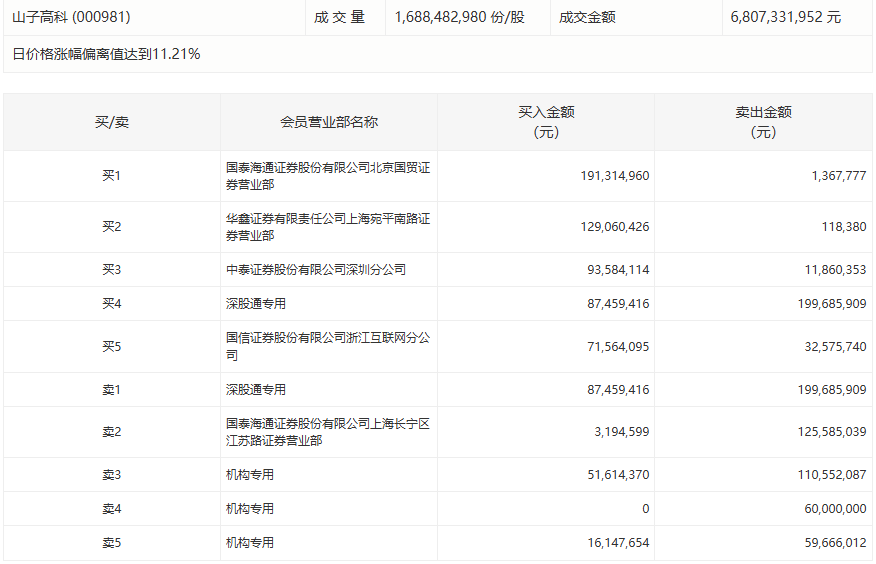876x564 pixels.
Task: Click 机构专用 in the 卖3 row
Action: pos(250,475)
